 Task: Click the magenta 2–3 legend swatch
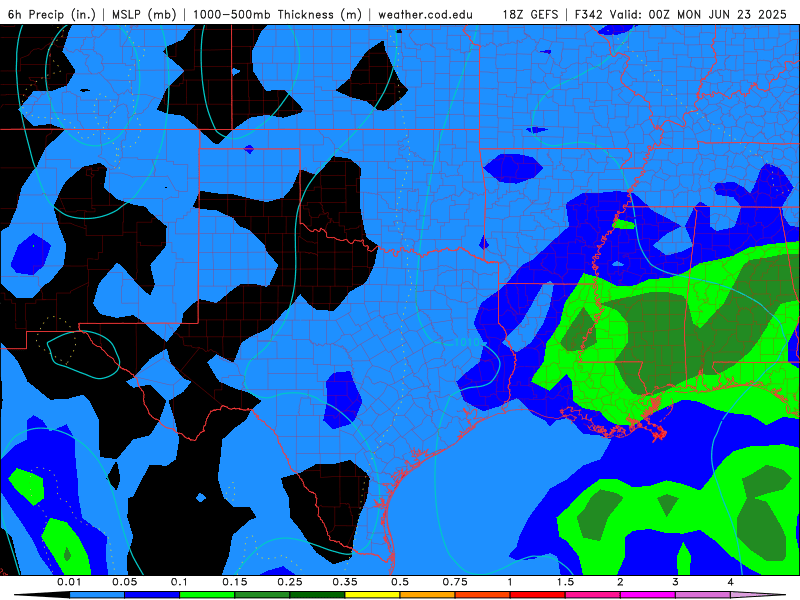pyautogui.click(x=648, y=595)
